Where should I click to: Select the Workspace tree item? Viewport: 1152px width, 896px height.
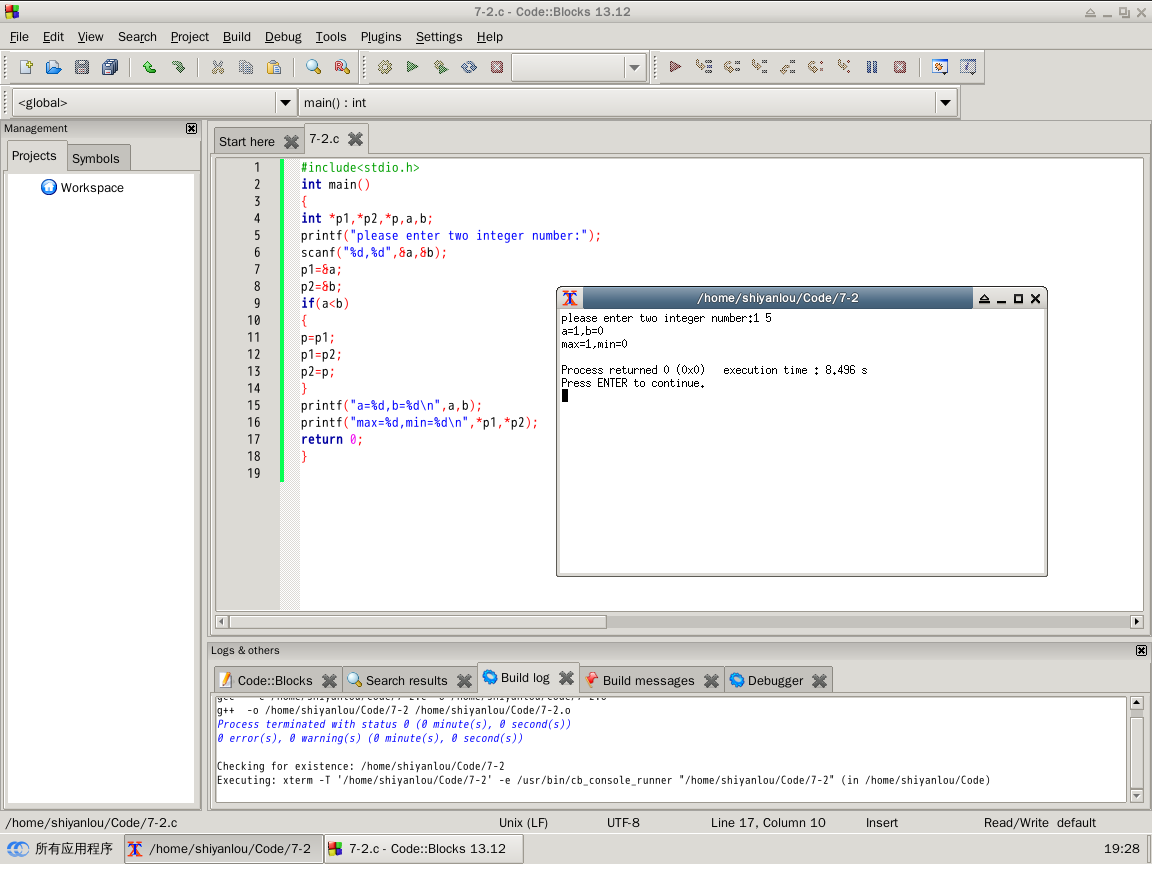point(93,188)
